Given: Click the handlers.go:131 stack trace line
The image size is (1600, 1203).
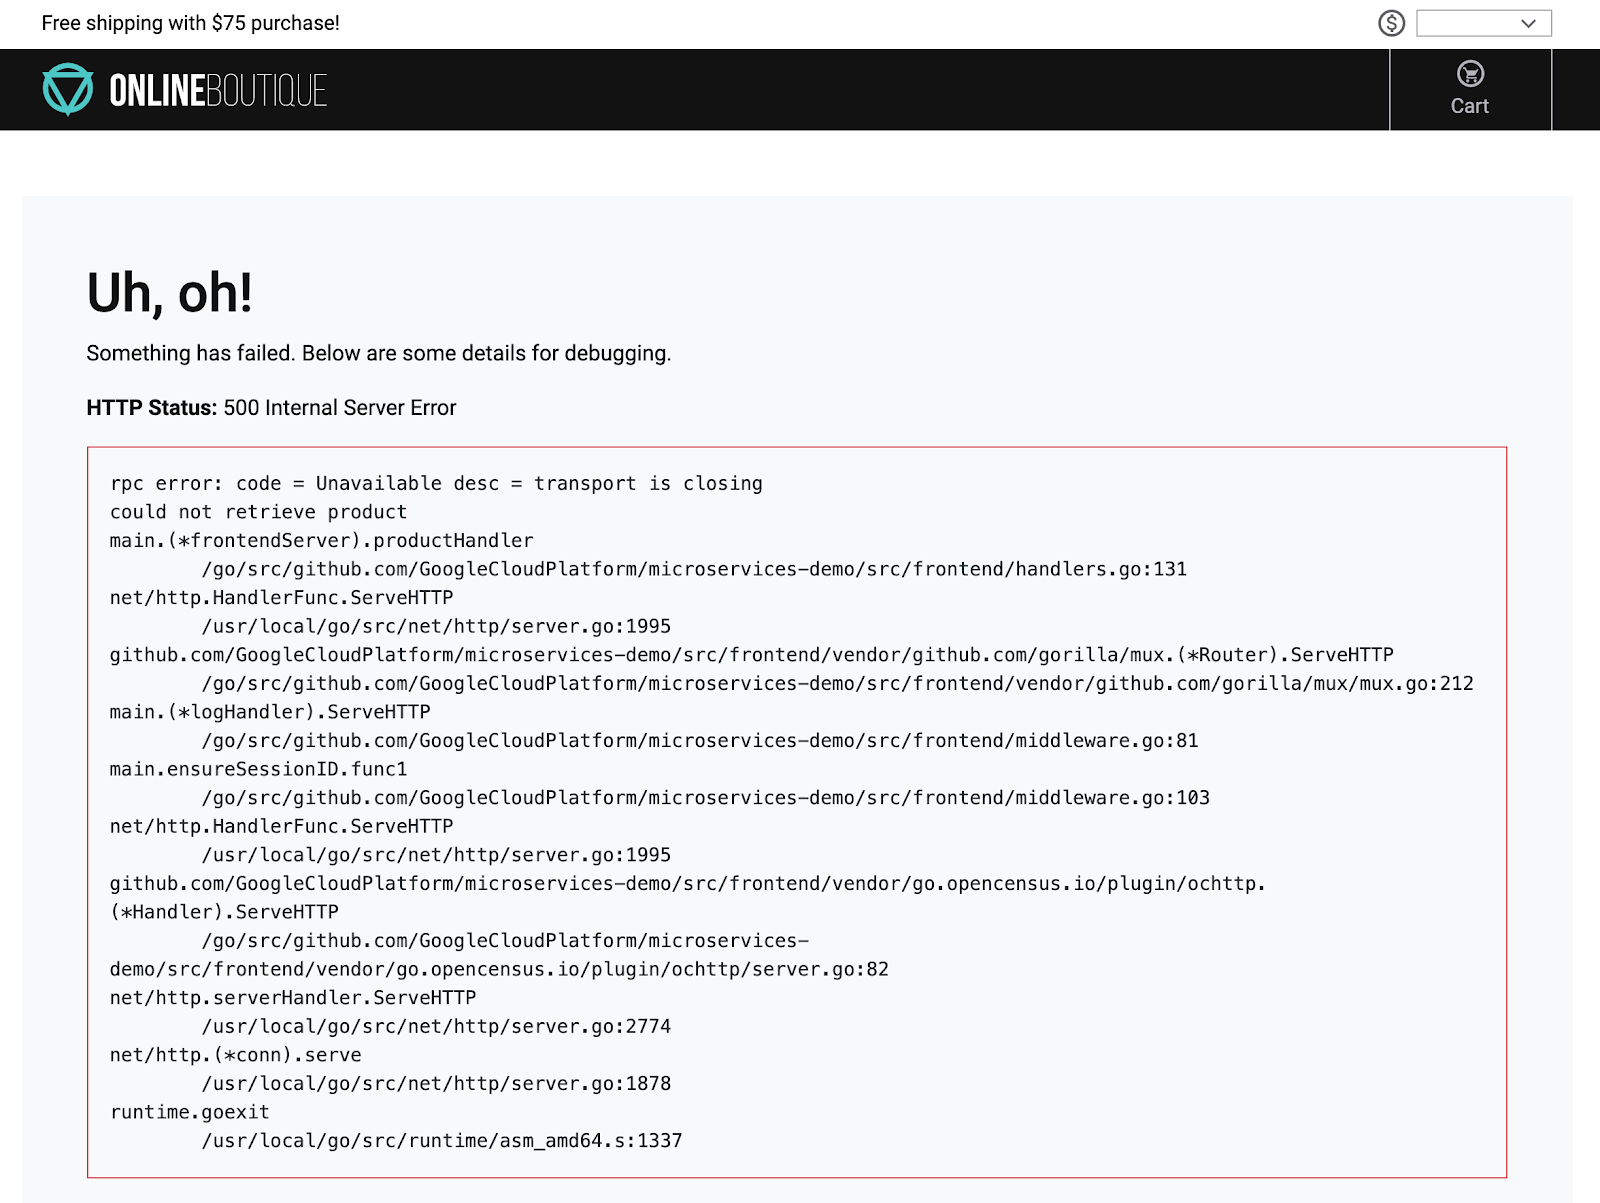Looking at the screenshot, I should 694,569.
